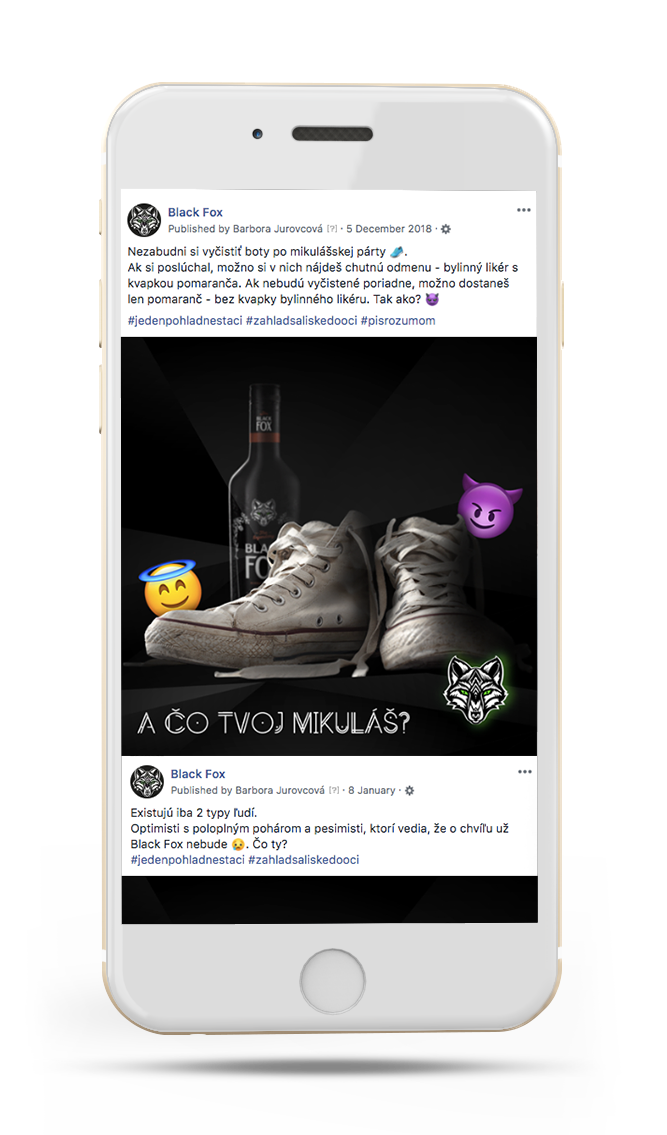Expand the three-dot menu on the January post
The image size is (667, 1135).
tap(524, 773)
